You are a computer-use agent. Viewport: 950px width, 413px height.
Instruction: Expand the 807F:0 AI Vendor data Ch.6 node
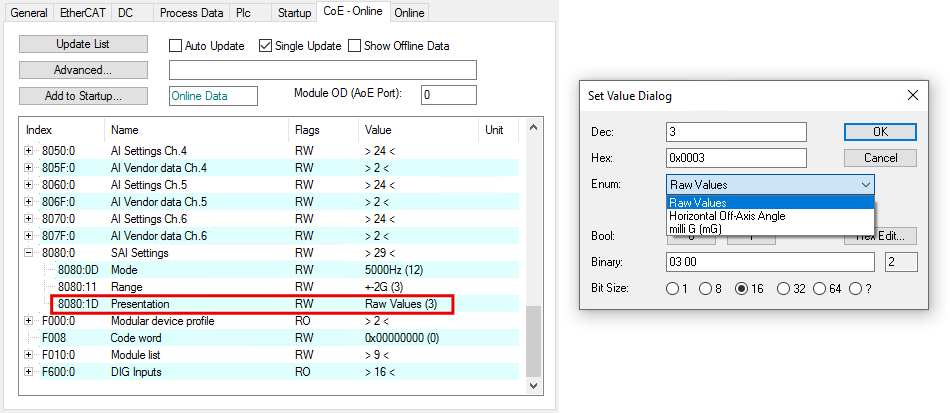tap(28, 236)
